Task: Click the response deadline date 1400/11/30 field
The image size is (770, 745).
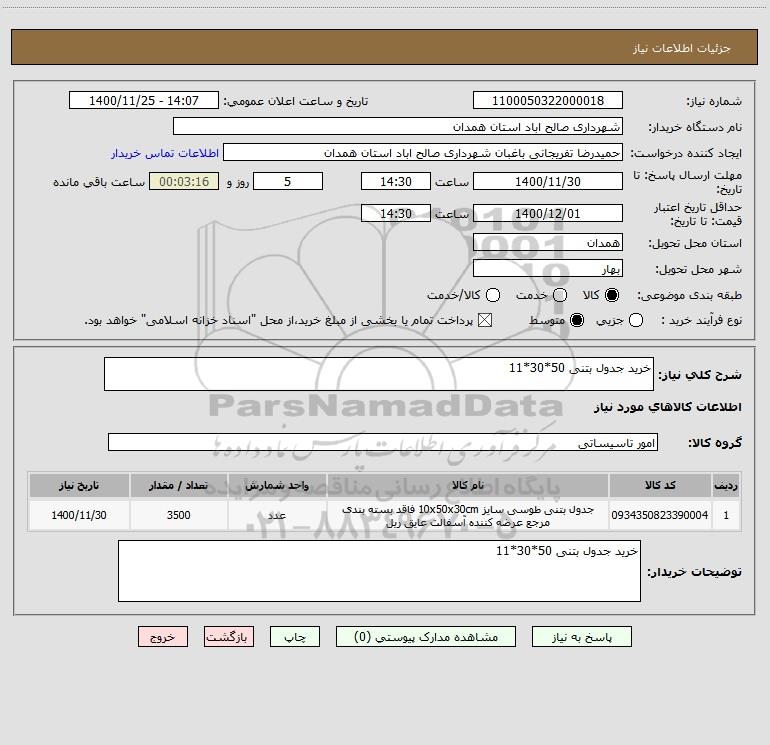Action: (x=548, y=182)
